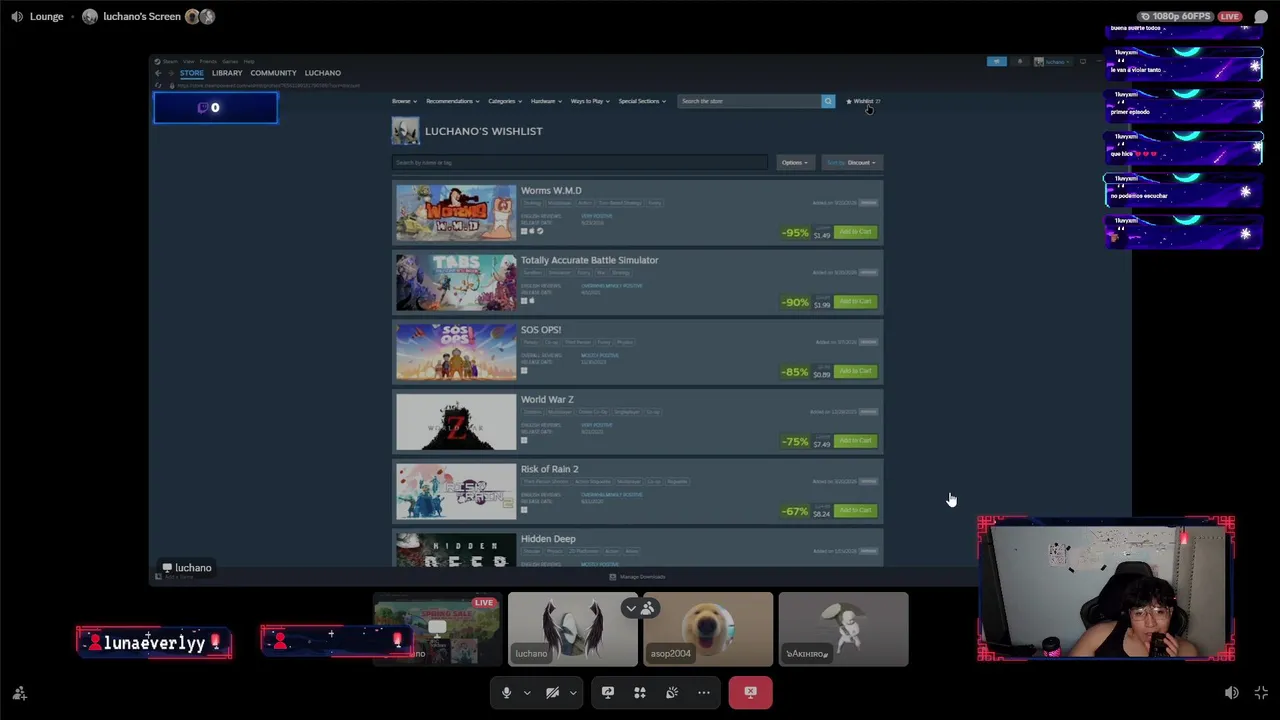Open the wishlist Options dropdown
The width and height of the screenshot is (1280, 720).
(794, 163)
